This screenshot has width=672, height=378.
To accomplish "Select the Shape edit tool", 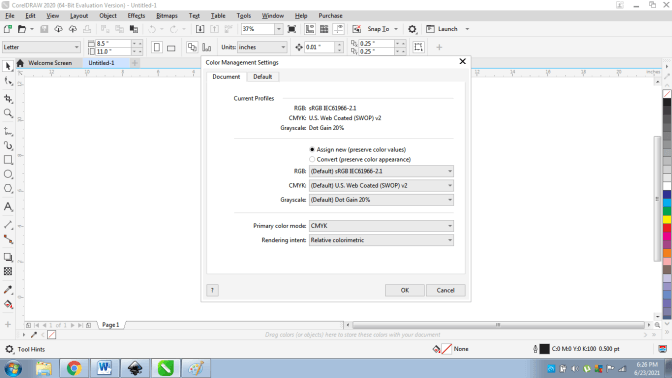I will coord(8,81).
